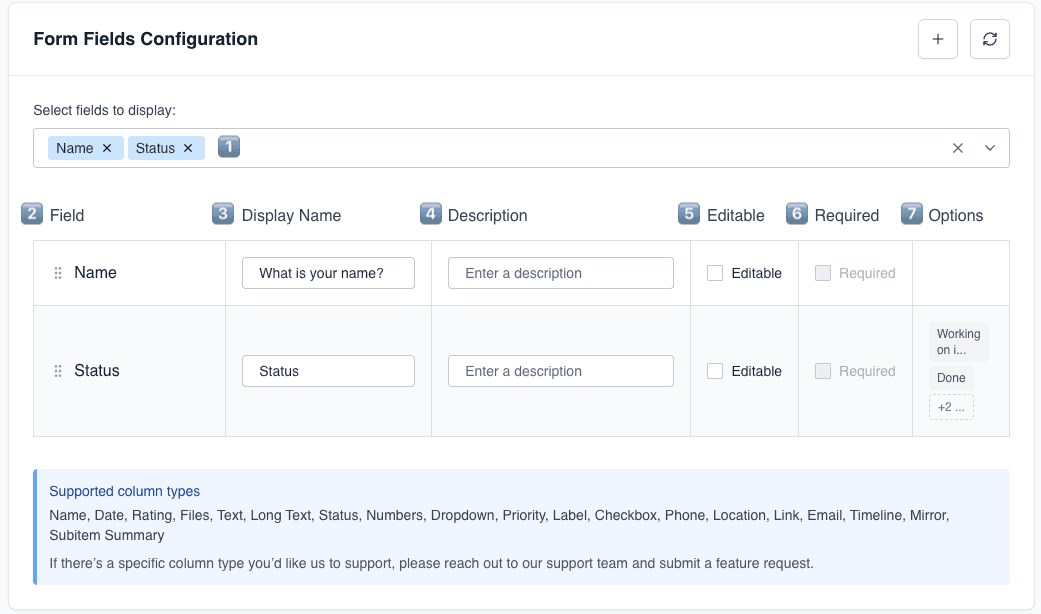This screenshot has height=614, width=1041.
Task: Remove the Name tag from selected fields
Action: point(107,148)
